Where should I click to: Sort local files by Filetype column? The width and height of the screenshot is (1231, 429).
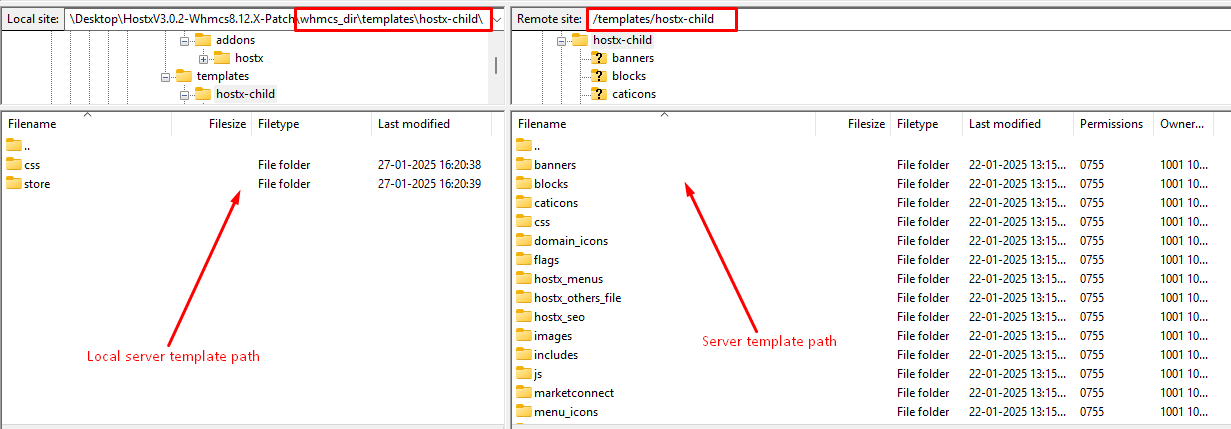[x=278, y=124]
